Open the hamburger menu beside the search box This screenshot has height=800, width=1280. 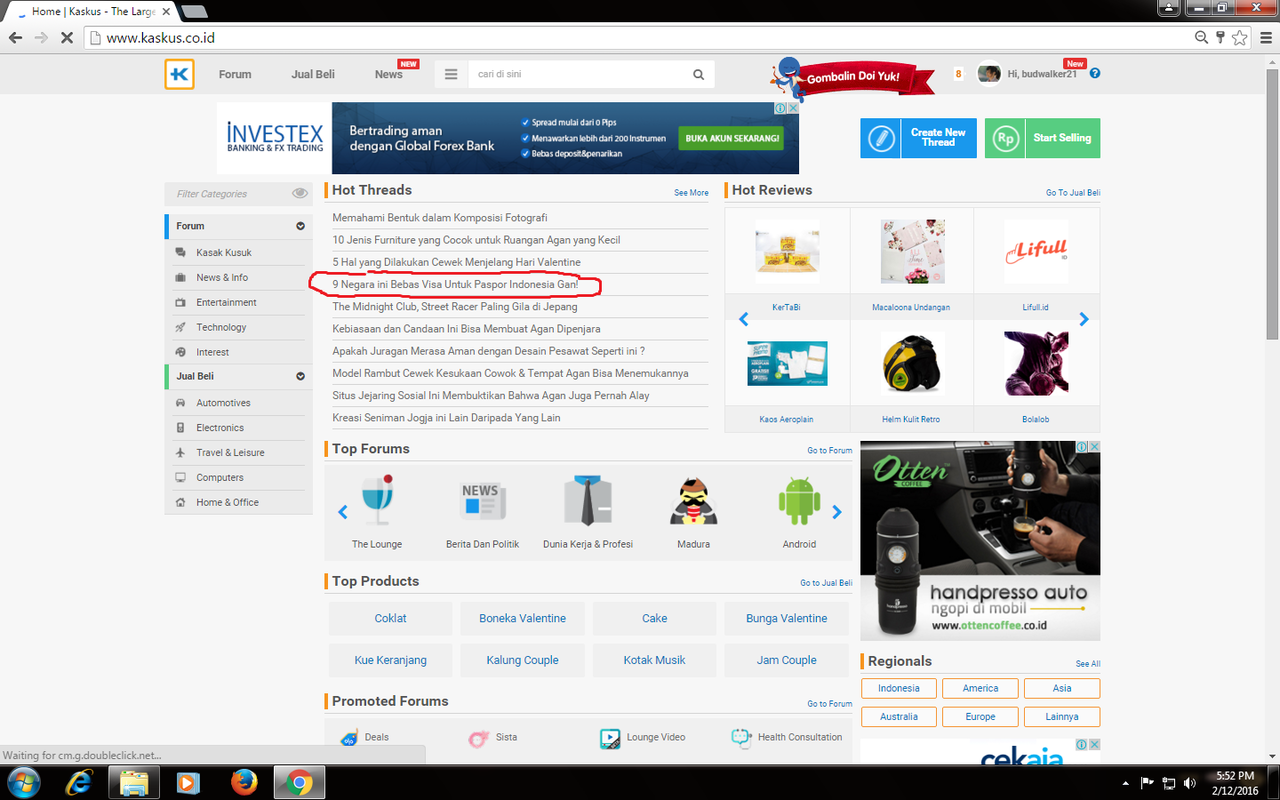click(x=451, y=74)
